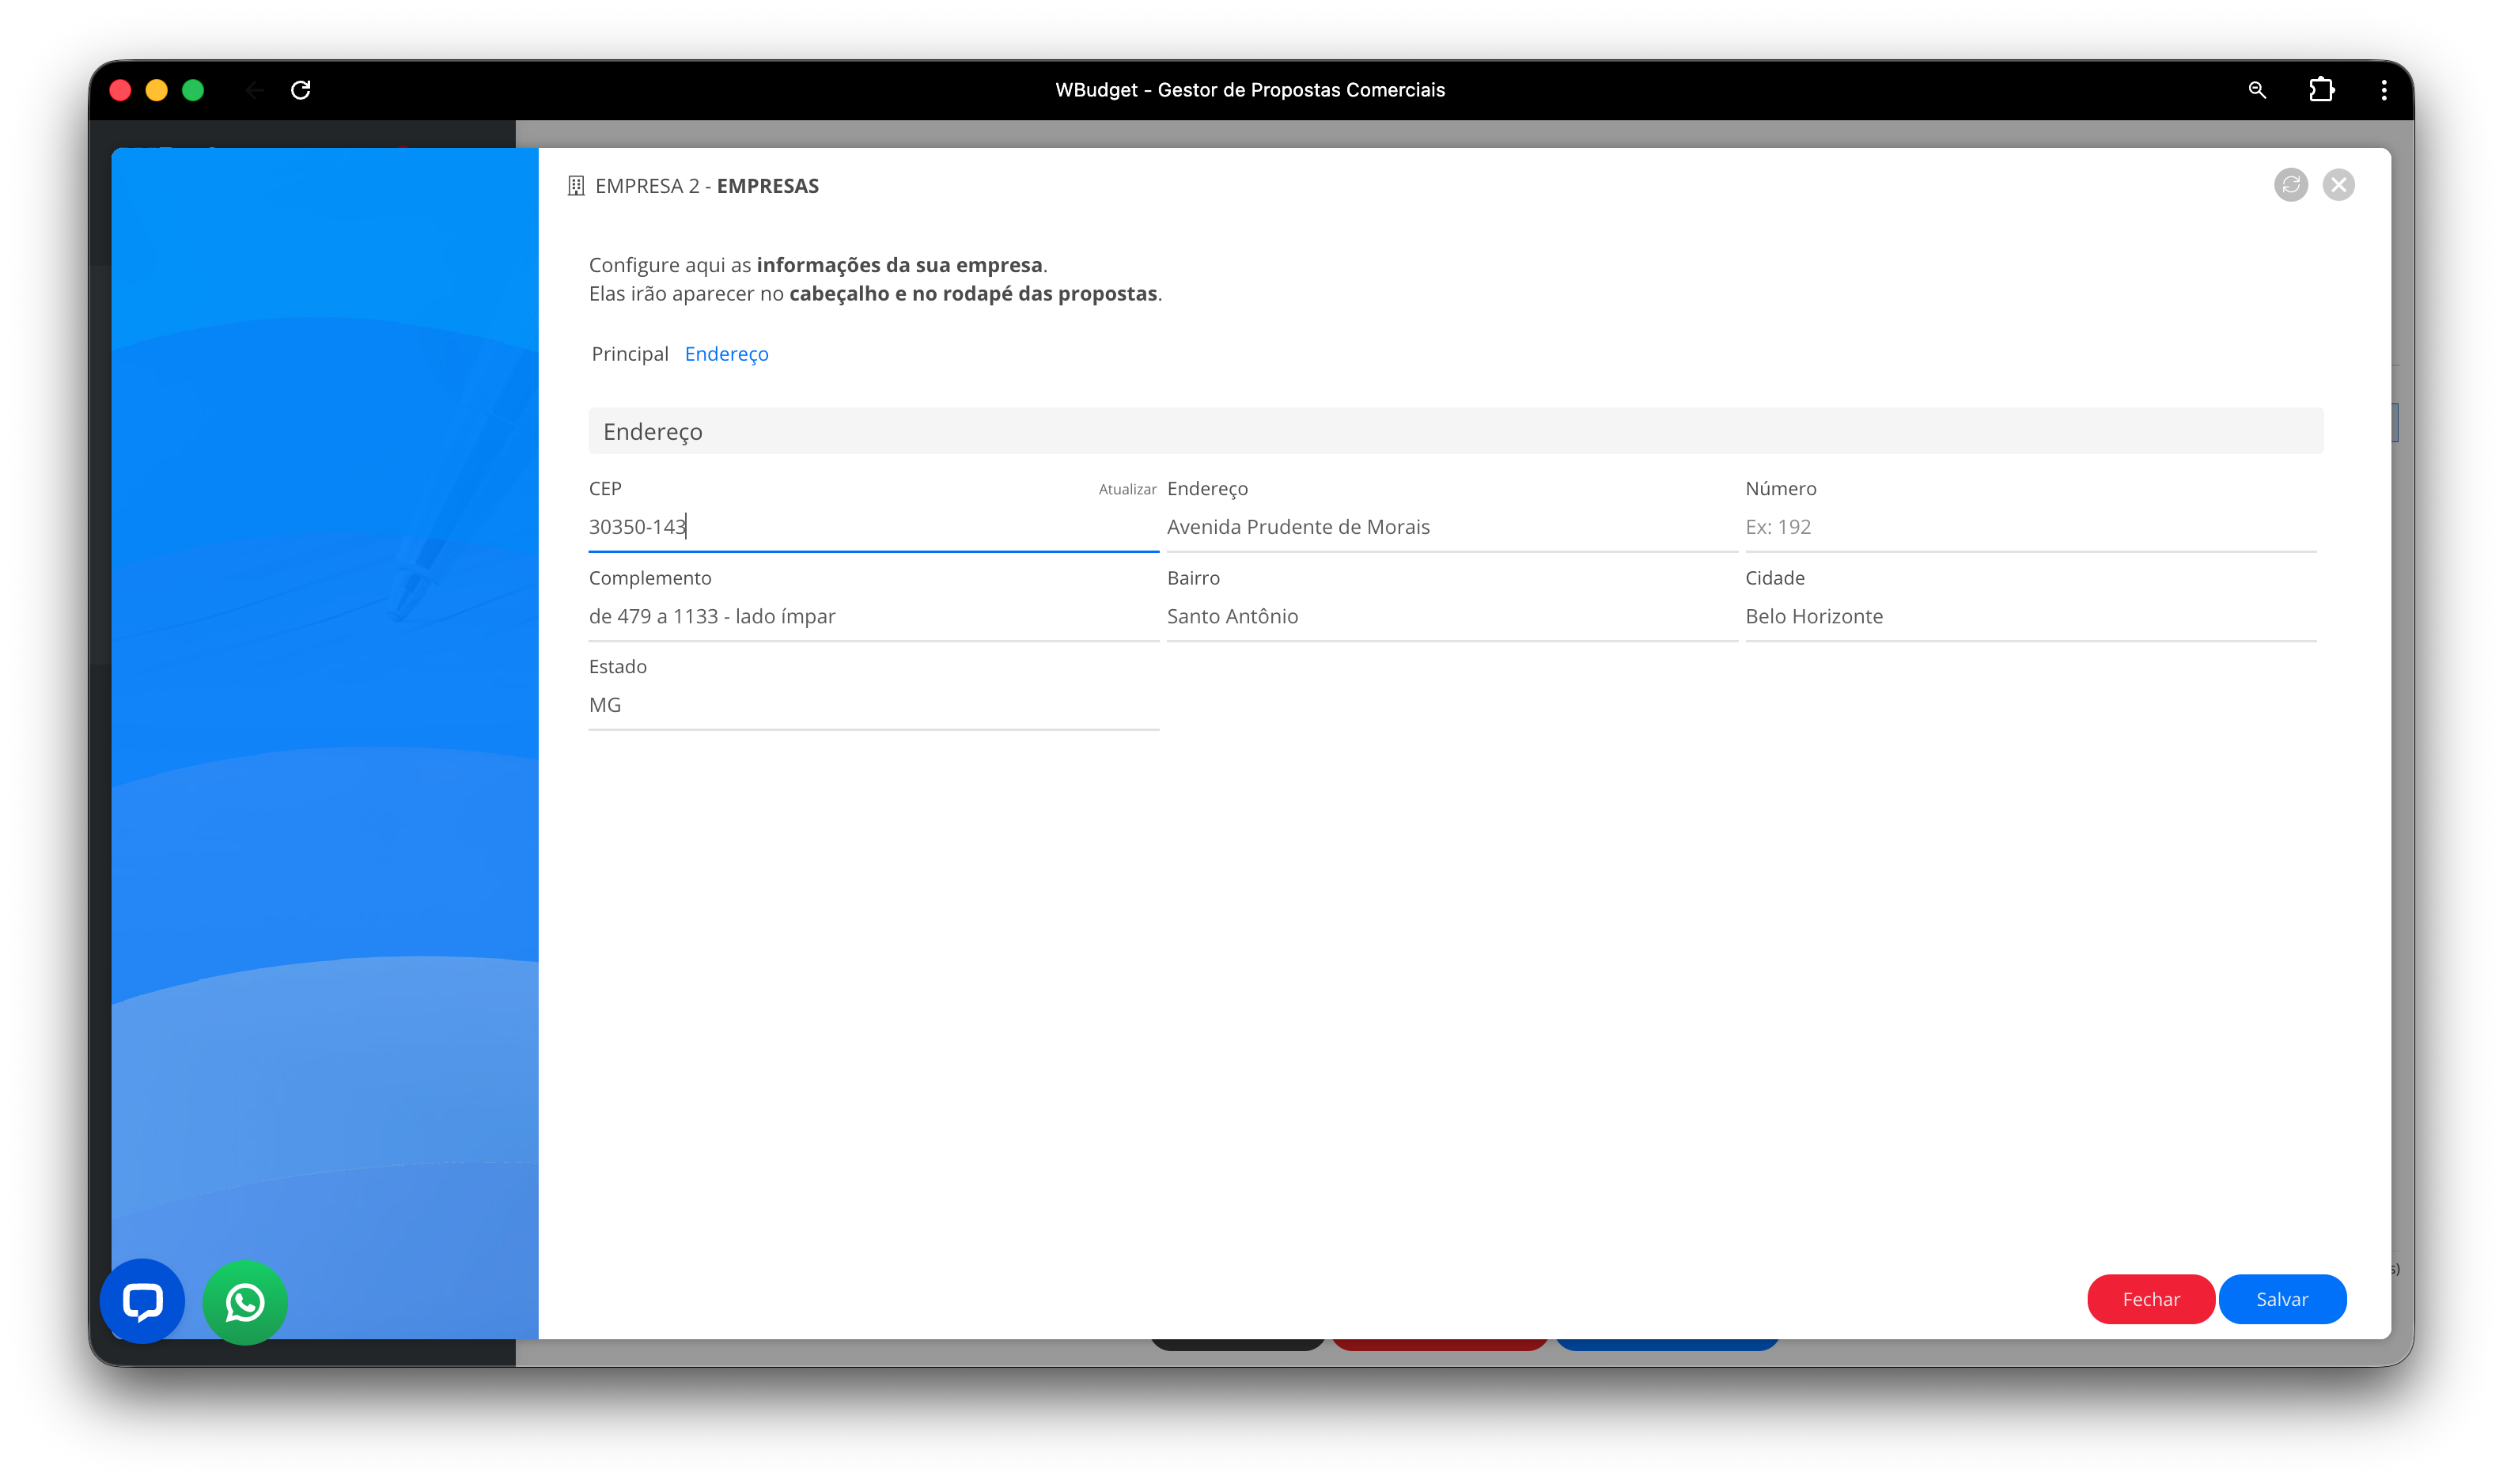This screenshot has width=2503, height=1484.
Task: Click the Bairro field with Santo Antônio
Action: (x=1450, y=616)
